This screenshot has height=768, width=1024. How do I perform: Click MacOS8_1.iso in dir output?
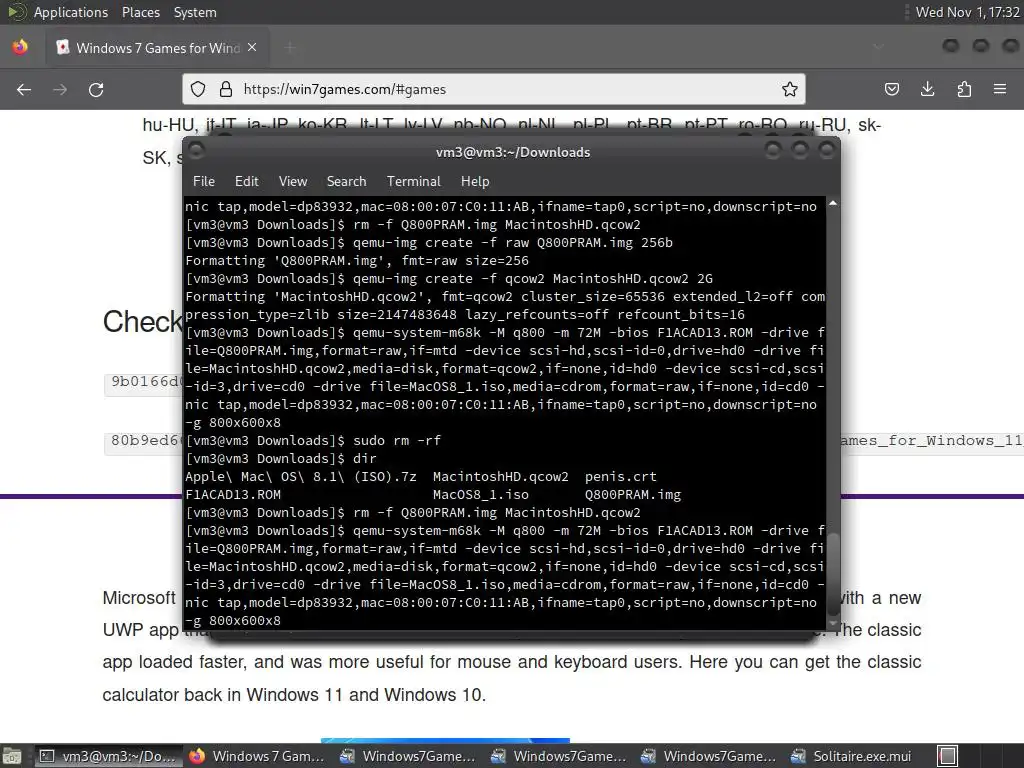[481, 494]
